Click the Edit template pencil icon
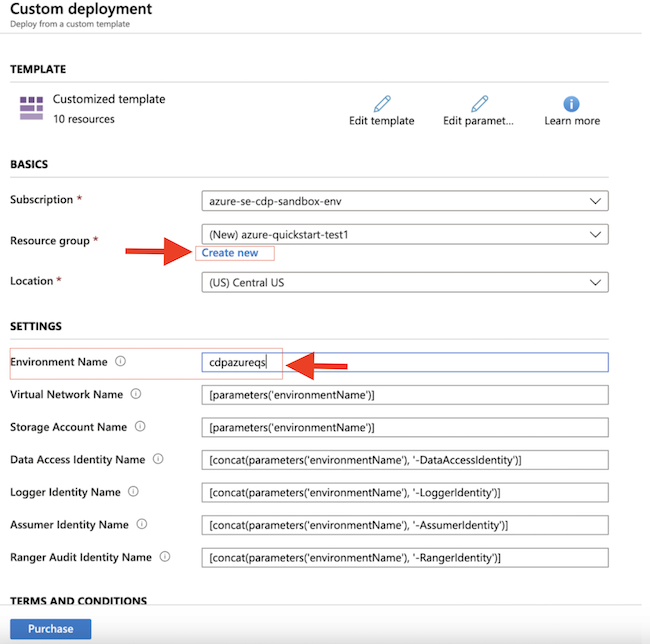The image size is (650, 644). pos(381,104)
